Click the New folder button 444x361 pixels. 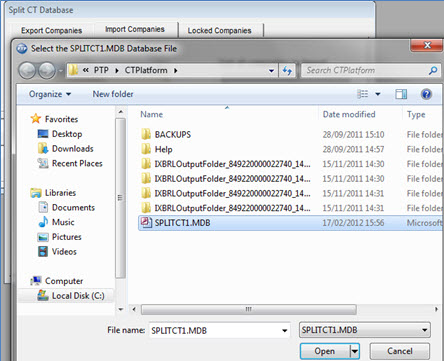pyautogui.click(x=113, y=94)
